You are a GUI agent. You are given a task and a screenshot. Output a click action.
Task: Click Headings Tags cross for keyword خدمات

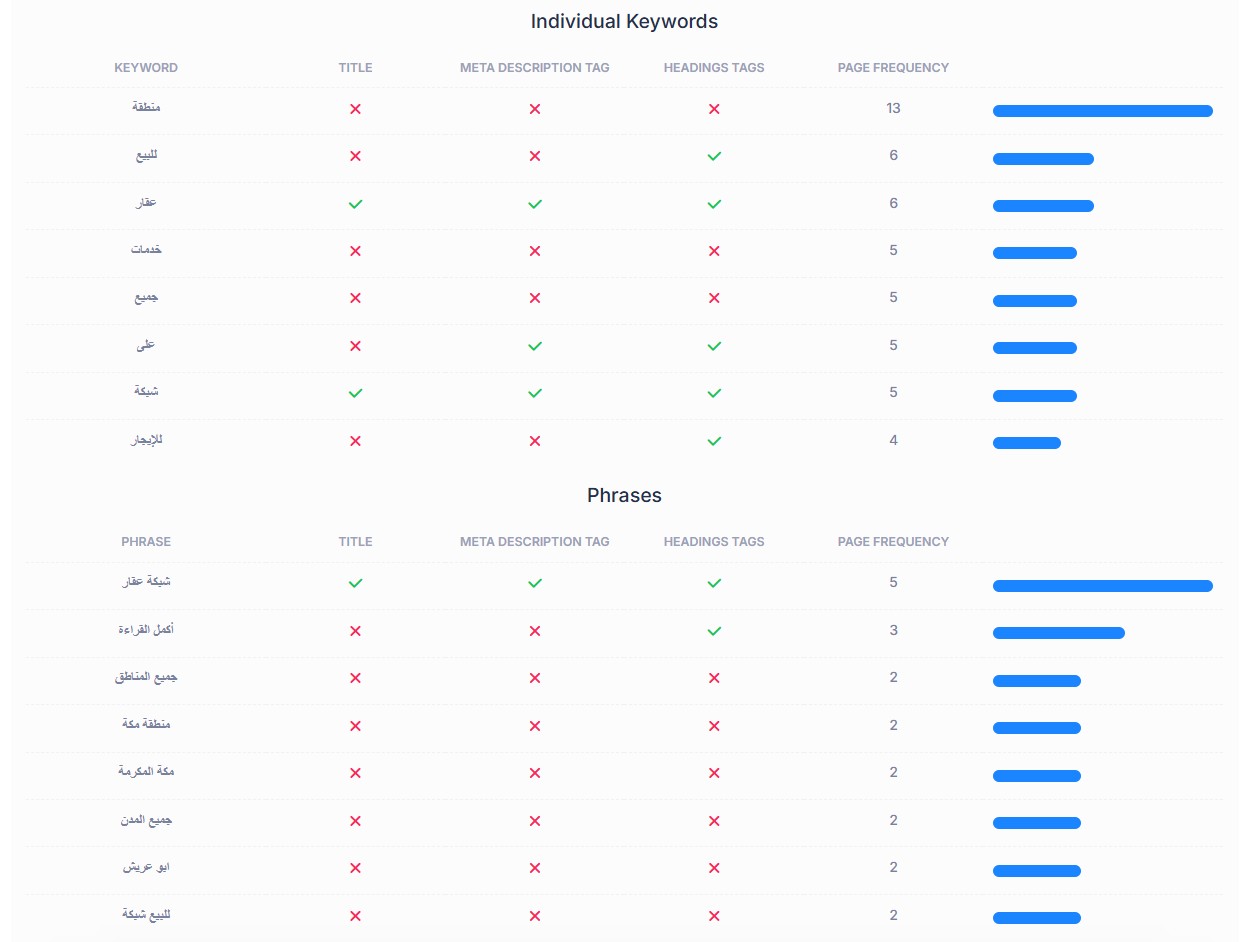[714, 251]
